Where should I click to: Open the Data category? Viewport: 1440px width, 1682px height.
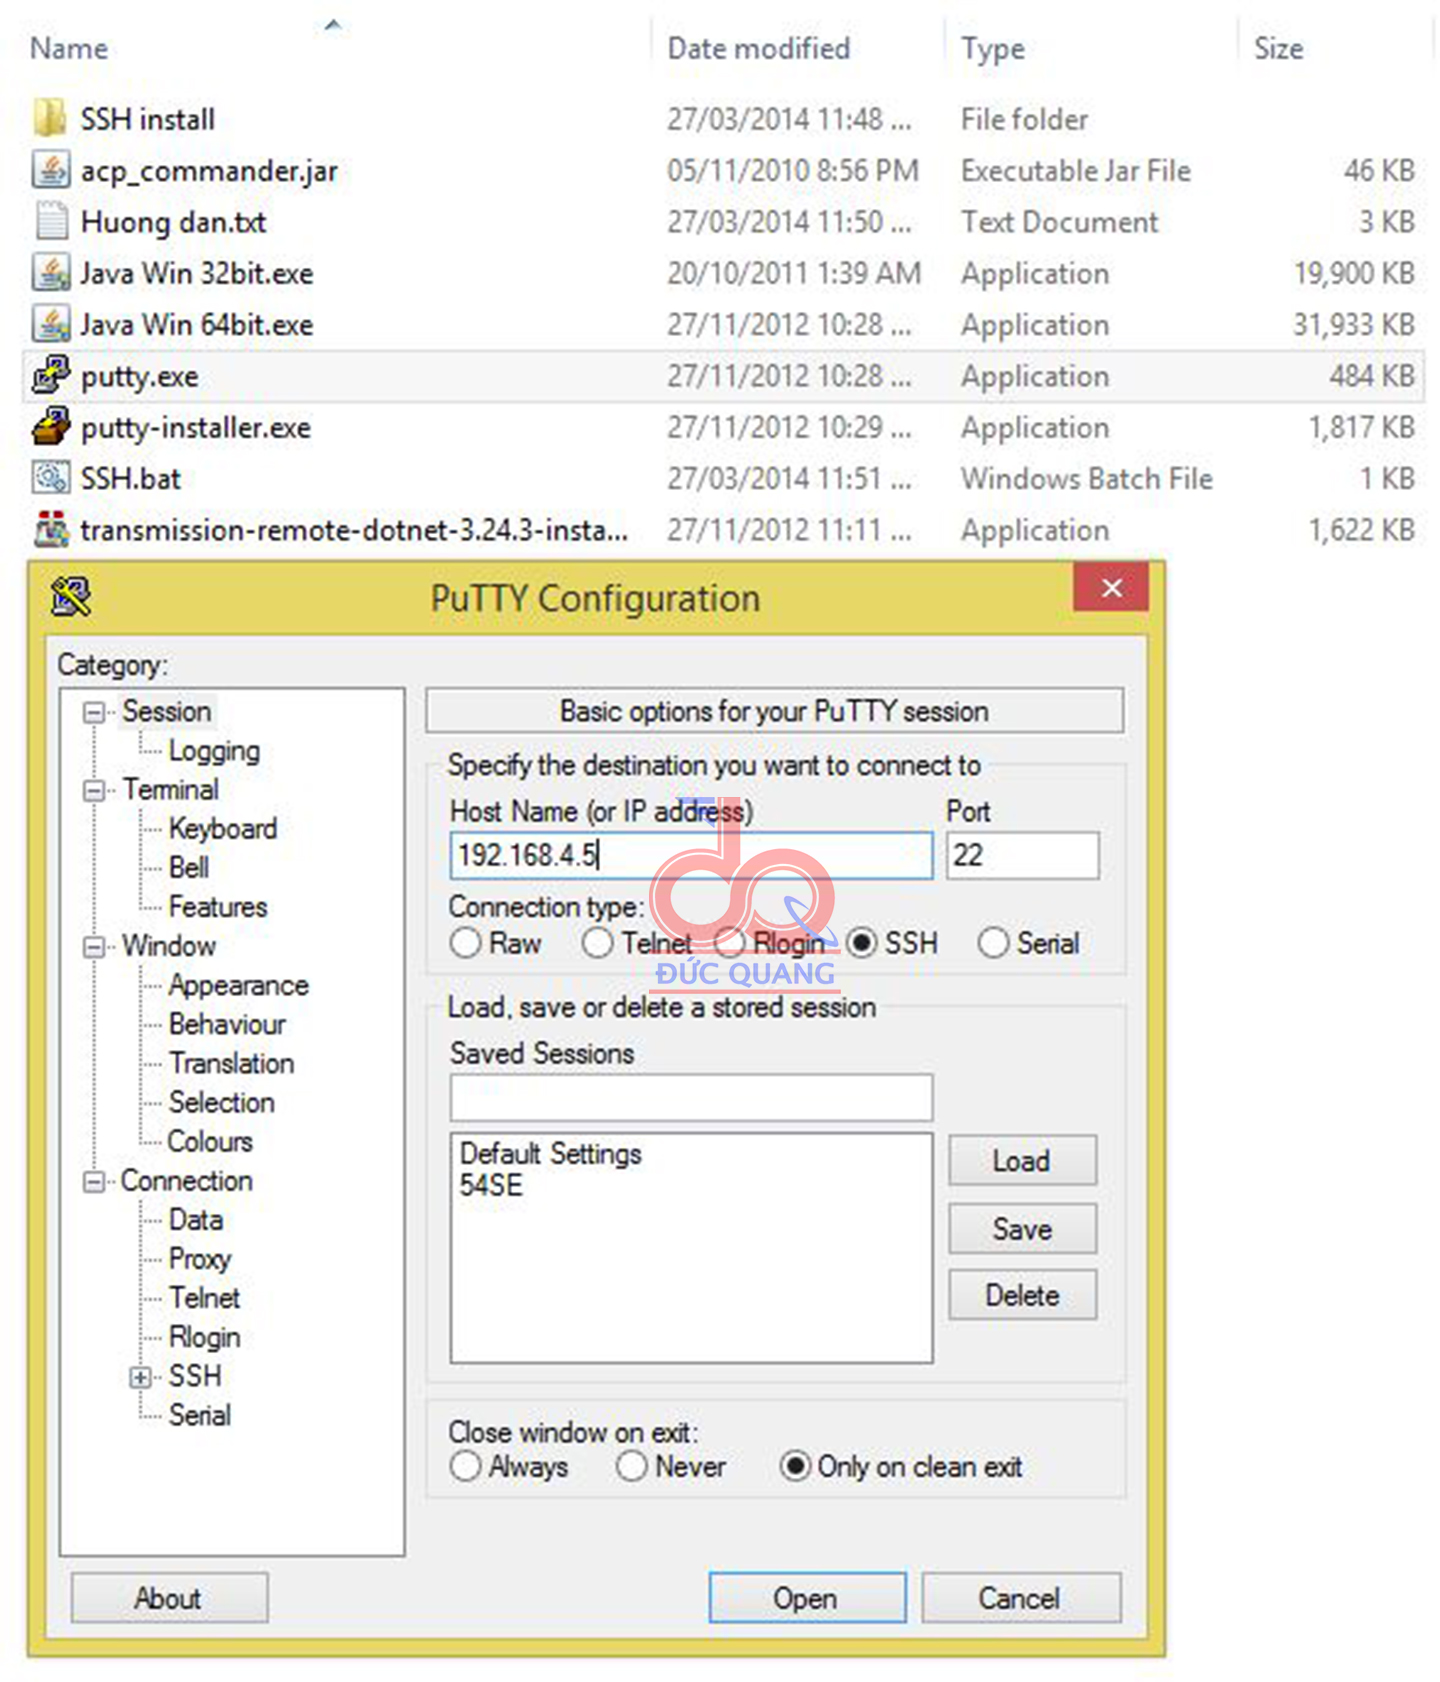pyautogui.click(x=195, y=1219)
